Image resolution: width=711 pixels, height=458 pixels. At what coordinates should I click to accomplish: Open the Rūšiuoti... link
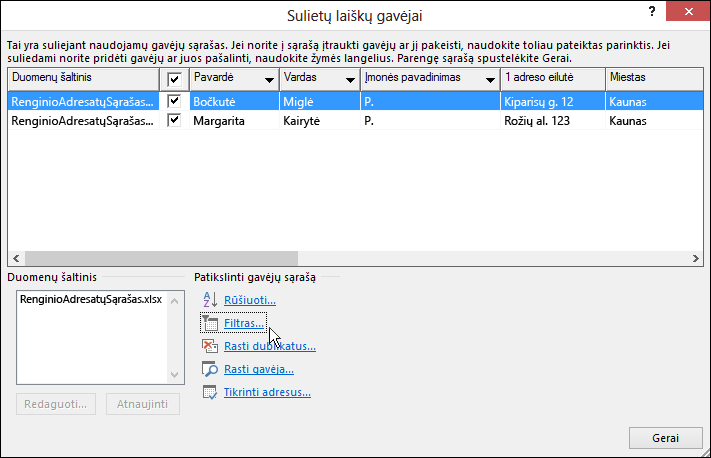(x=250, y=300)
